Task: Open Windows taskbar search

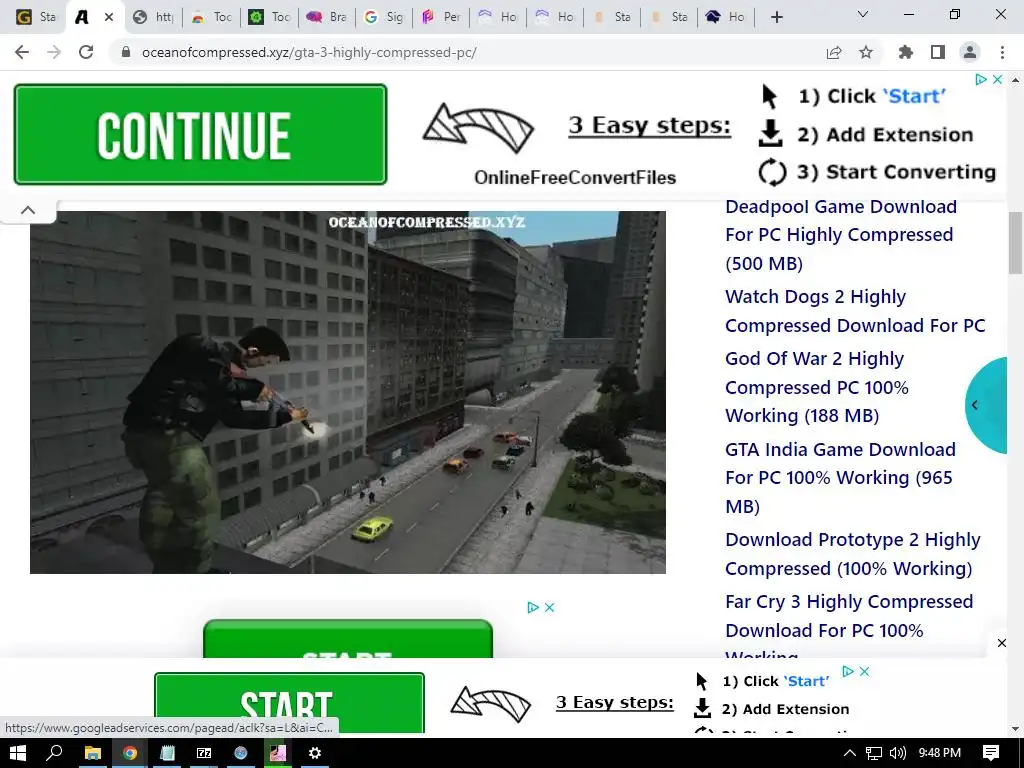Action: pyautogui.click(x=54, y=753)
